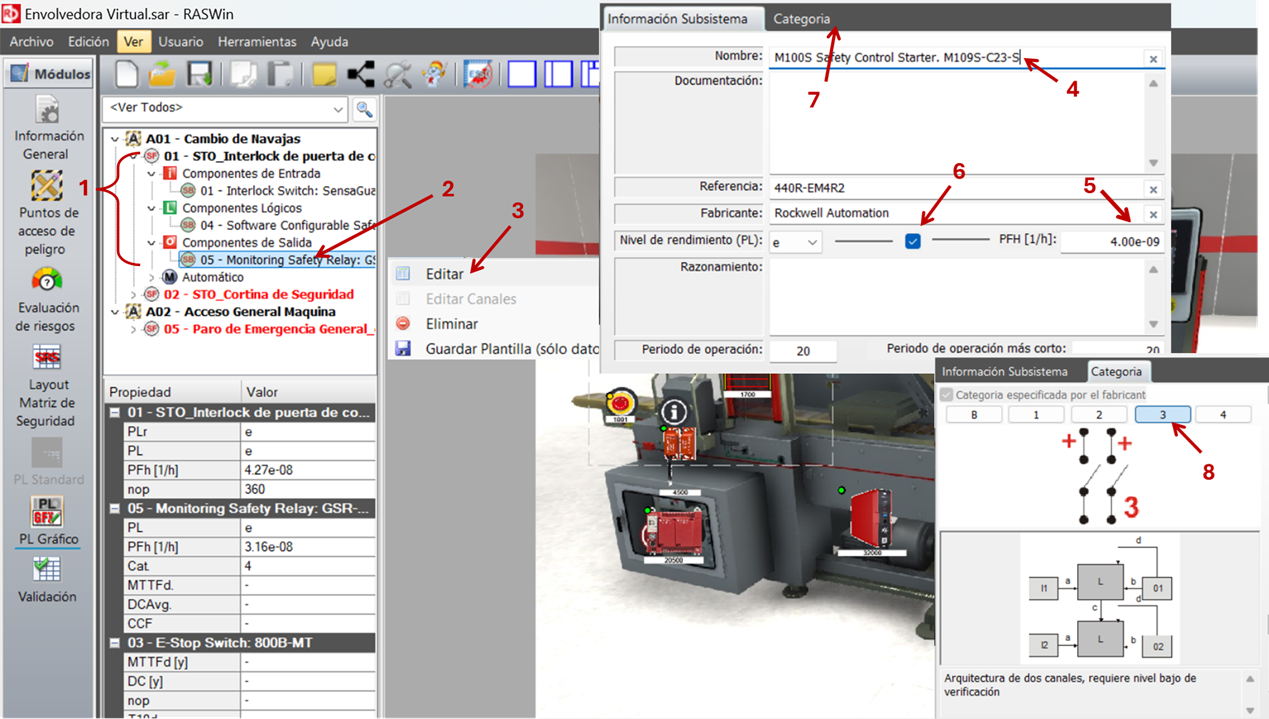Screen dimensions: 1269x719
Task: Collapse A02 - Acceso General Maquina node
Action: pos(116,312)
